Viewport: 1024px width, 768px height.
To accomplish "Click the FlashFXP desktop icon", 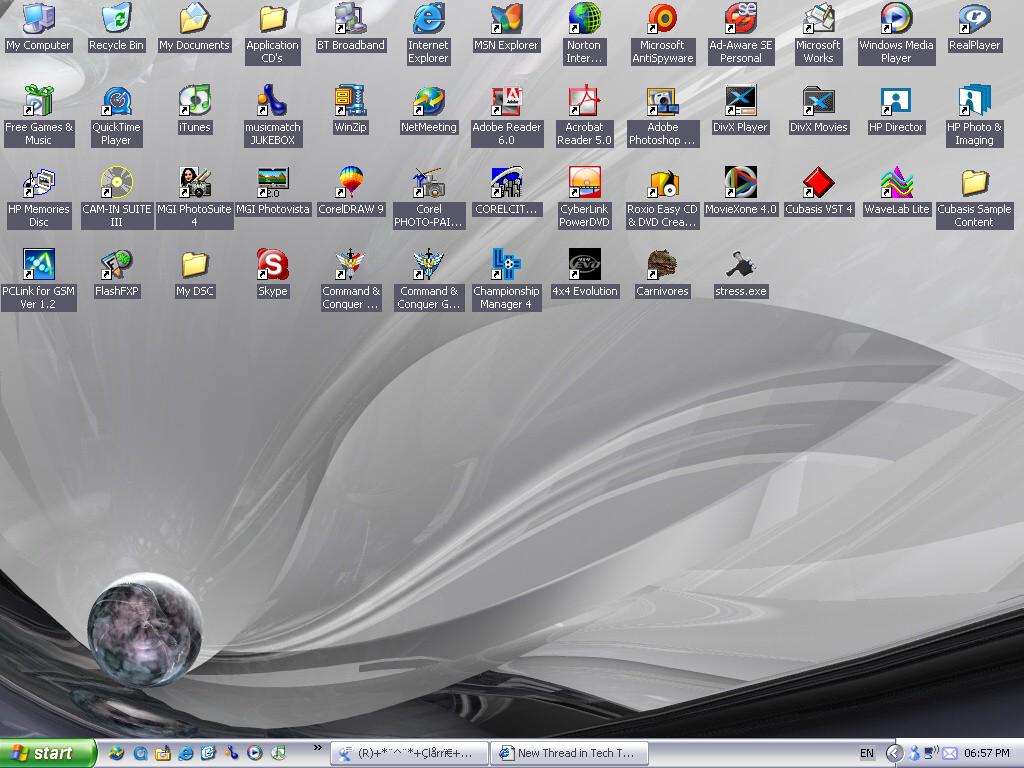I will click(116, 266).
